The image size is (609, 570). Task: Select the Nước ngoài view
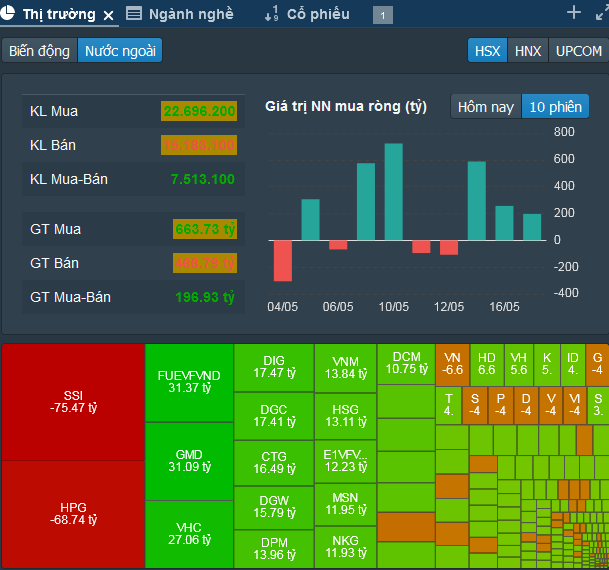[119, 51]
